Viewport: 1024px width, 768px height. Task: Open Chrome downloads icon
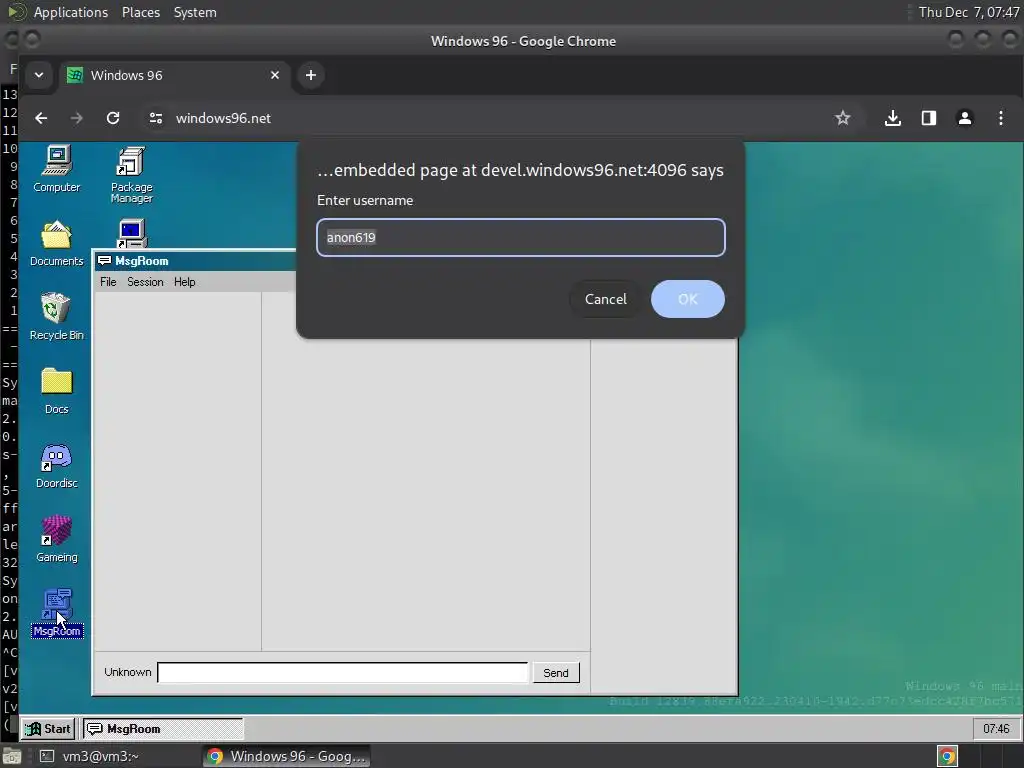coord(893,118)
